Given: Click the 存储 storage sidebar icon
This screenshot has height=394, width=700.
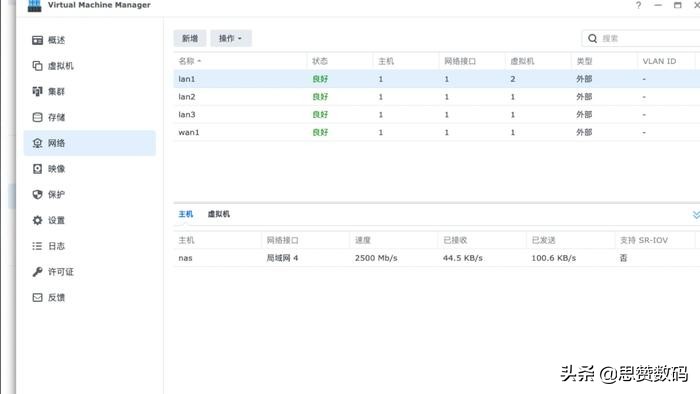Looking at the screenshot, I should pos(38,117).
